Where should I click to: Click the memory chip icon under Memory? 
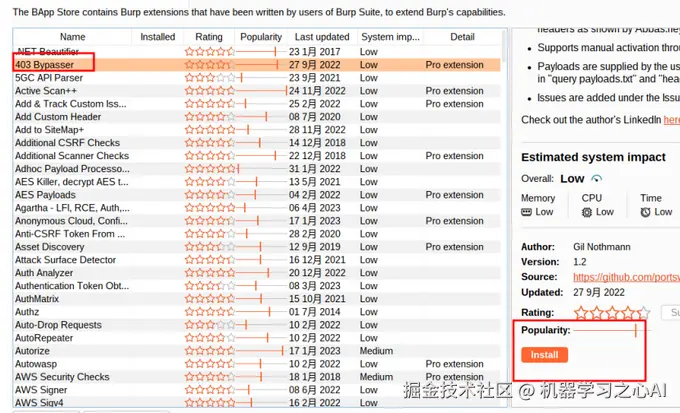click(x=526, y=212)
